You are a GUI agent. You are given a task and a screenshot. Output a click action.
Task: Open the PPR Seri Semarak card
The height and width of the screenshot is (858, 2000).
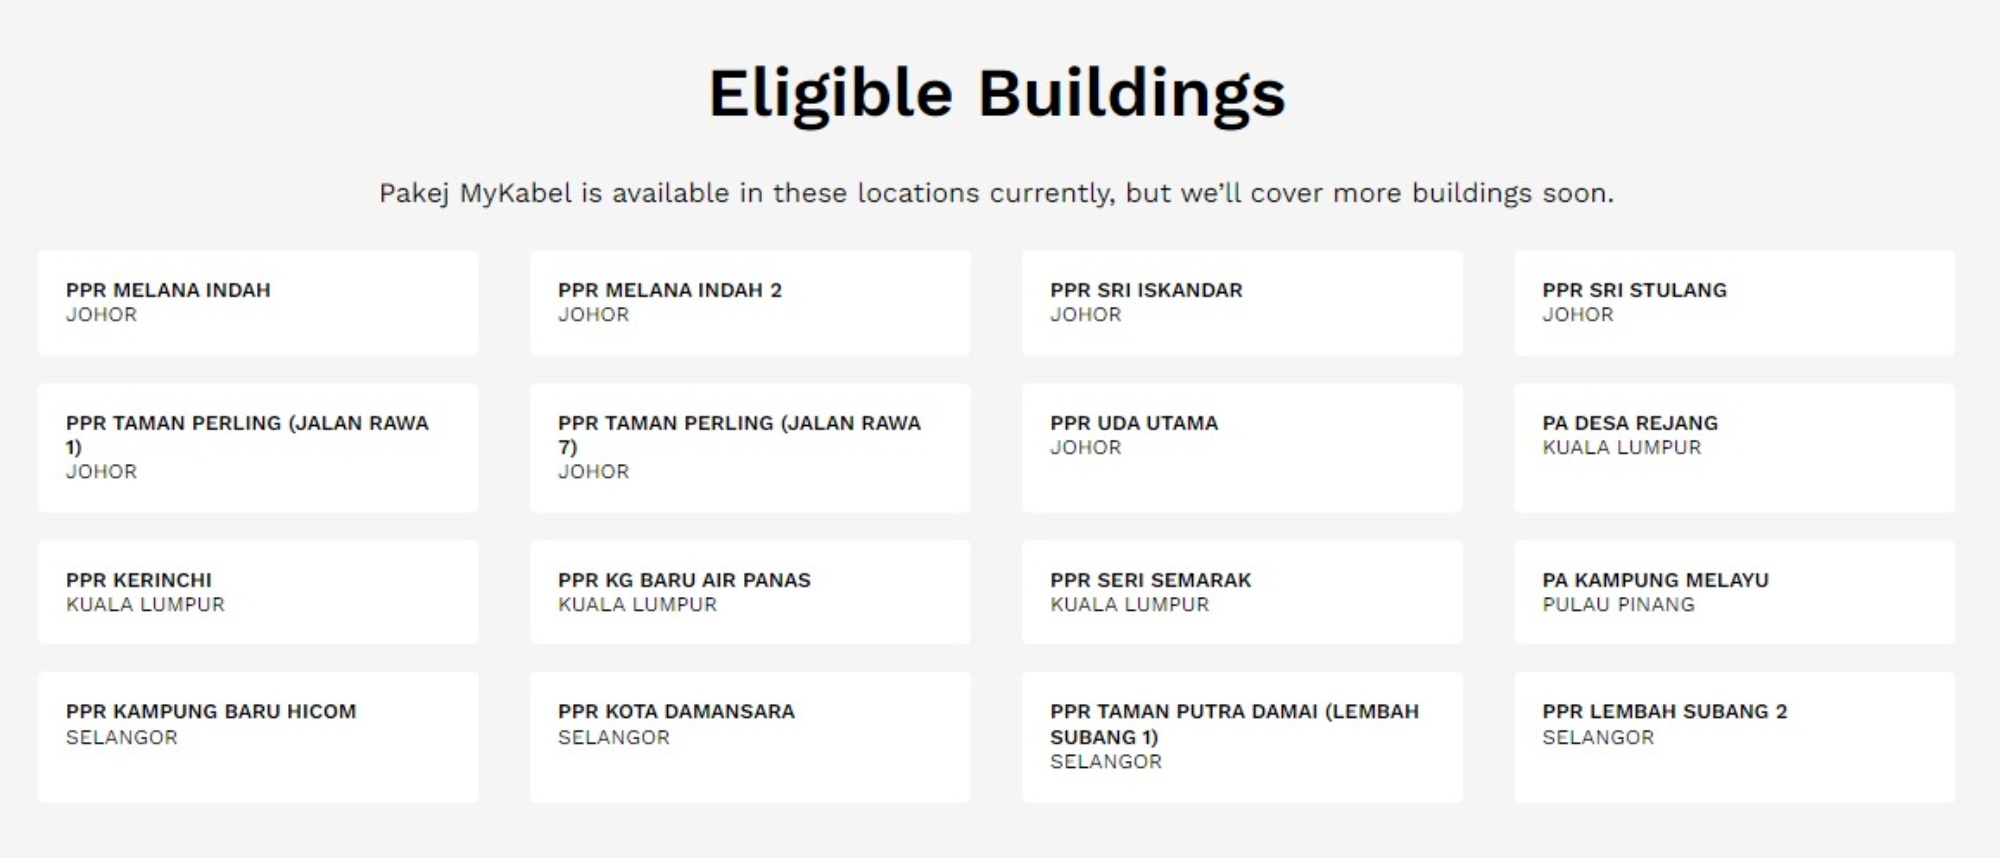(x=1242, y=592)
